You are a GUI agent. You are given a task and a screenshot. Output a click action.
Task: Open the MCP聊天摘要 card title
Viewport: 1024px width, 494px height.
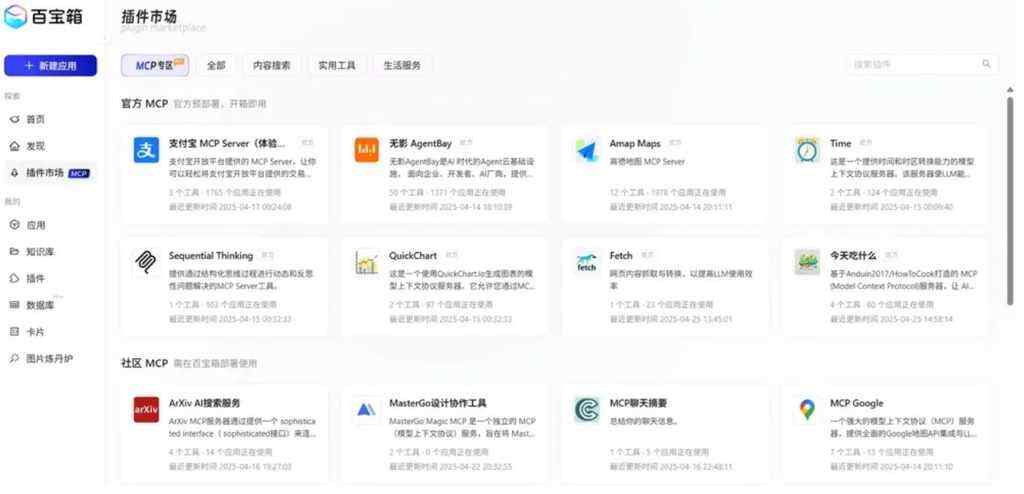pos(638,403)
